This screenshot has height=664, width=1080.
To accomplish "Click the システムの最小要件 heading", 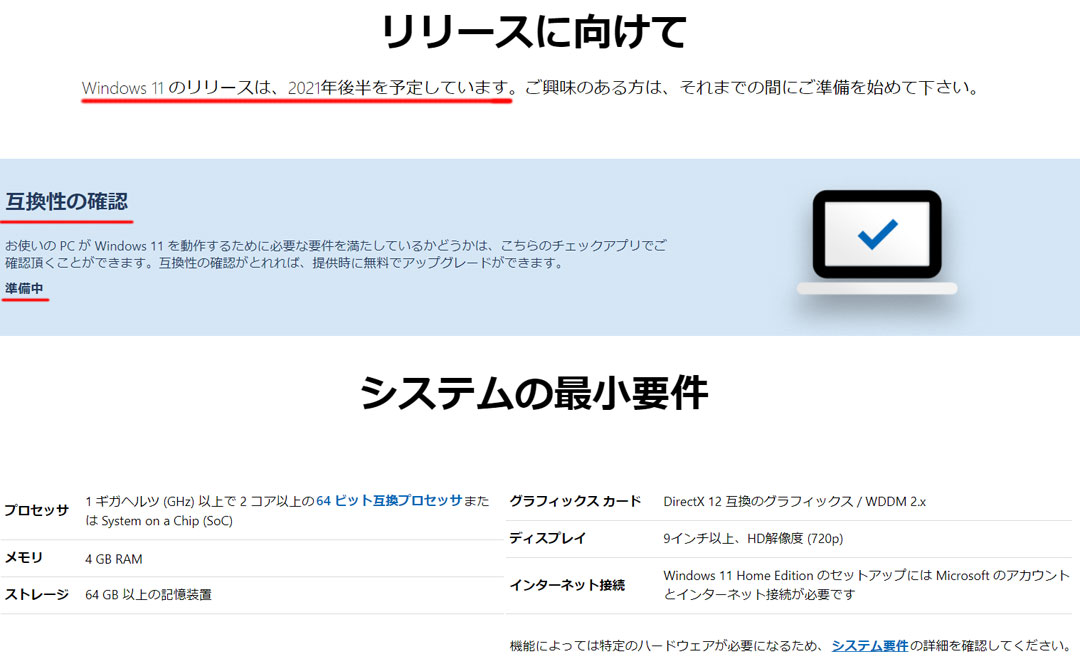I will coord(534,393).
